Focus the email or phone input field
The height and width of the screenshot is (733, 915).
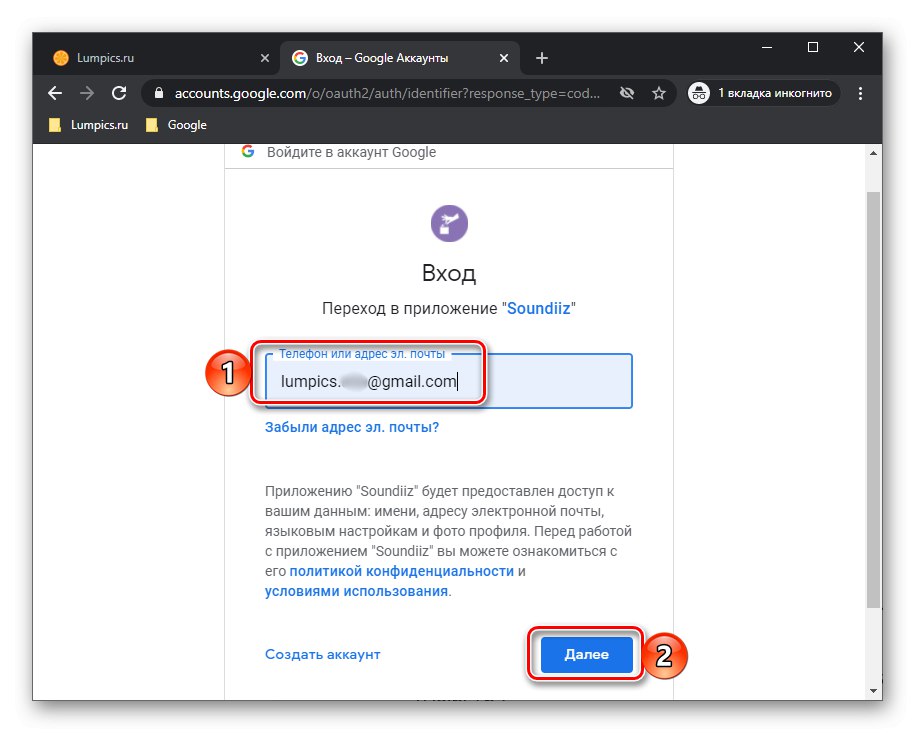pos(448,381)
